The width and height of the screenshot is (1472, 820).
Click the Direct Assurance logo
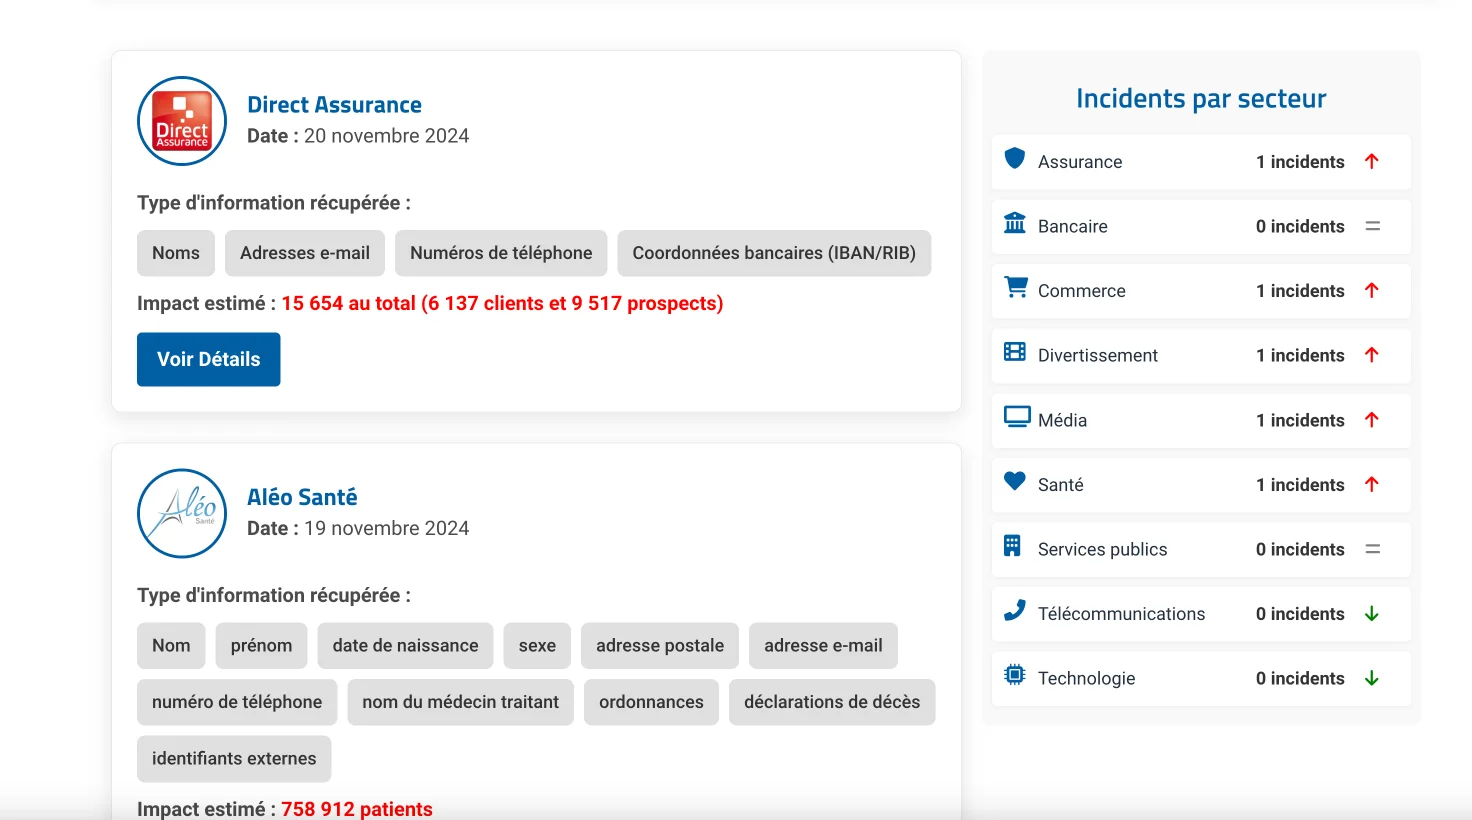coord(182,121)
